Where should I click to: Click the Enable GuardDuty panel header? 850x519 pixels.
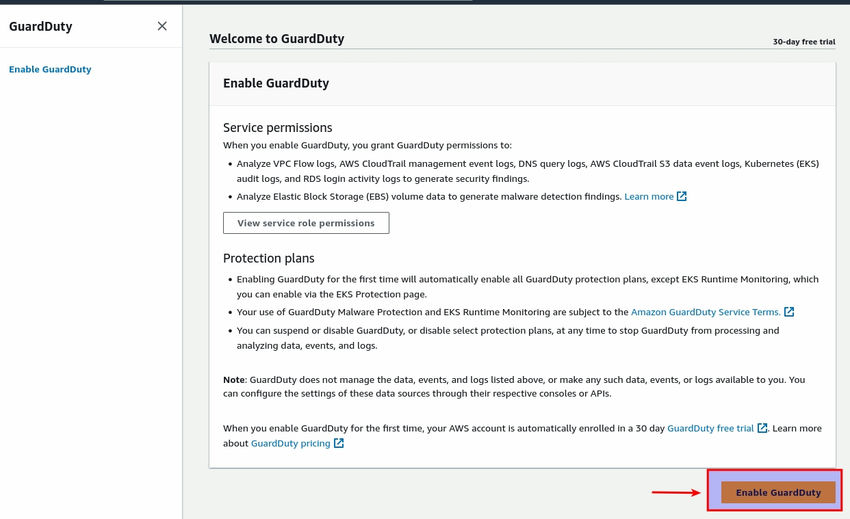click(x=276, y=83)
